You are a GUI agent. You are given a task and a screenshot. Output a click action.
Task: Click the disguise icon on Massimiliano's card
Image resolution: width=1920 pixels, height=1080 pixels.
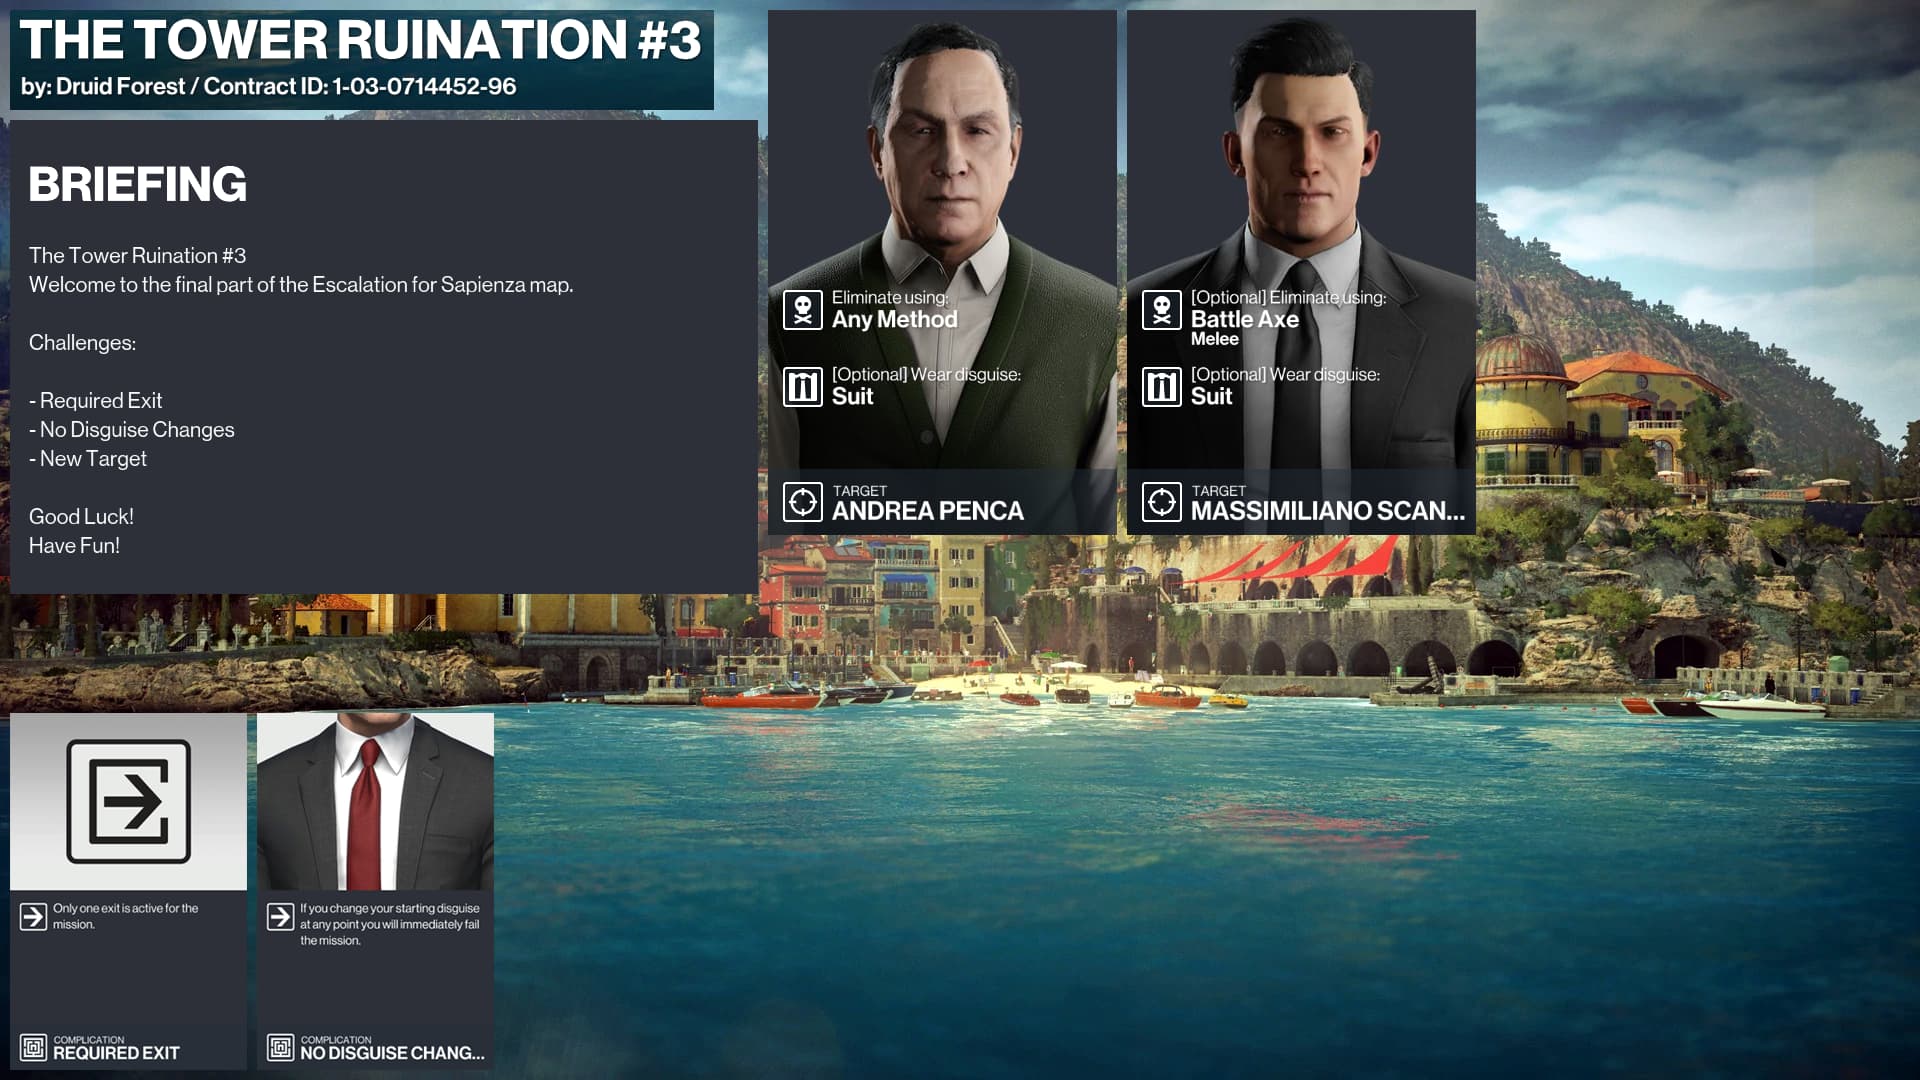coord(1161,387)
